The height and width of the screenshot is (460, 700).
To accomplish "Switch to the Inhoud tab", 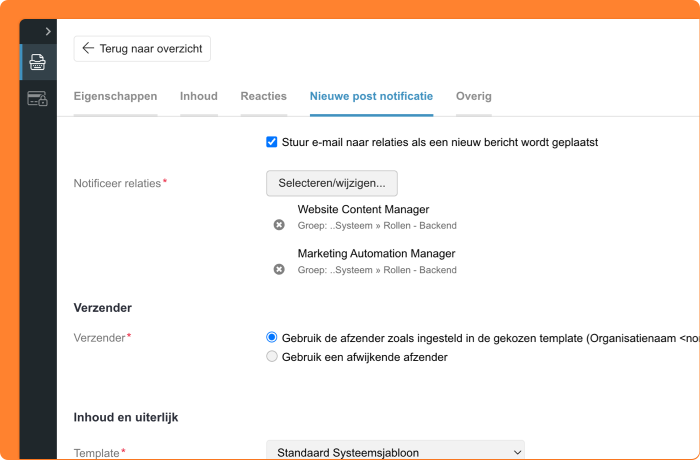I will tap(199, 96).
